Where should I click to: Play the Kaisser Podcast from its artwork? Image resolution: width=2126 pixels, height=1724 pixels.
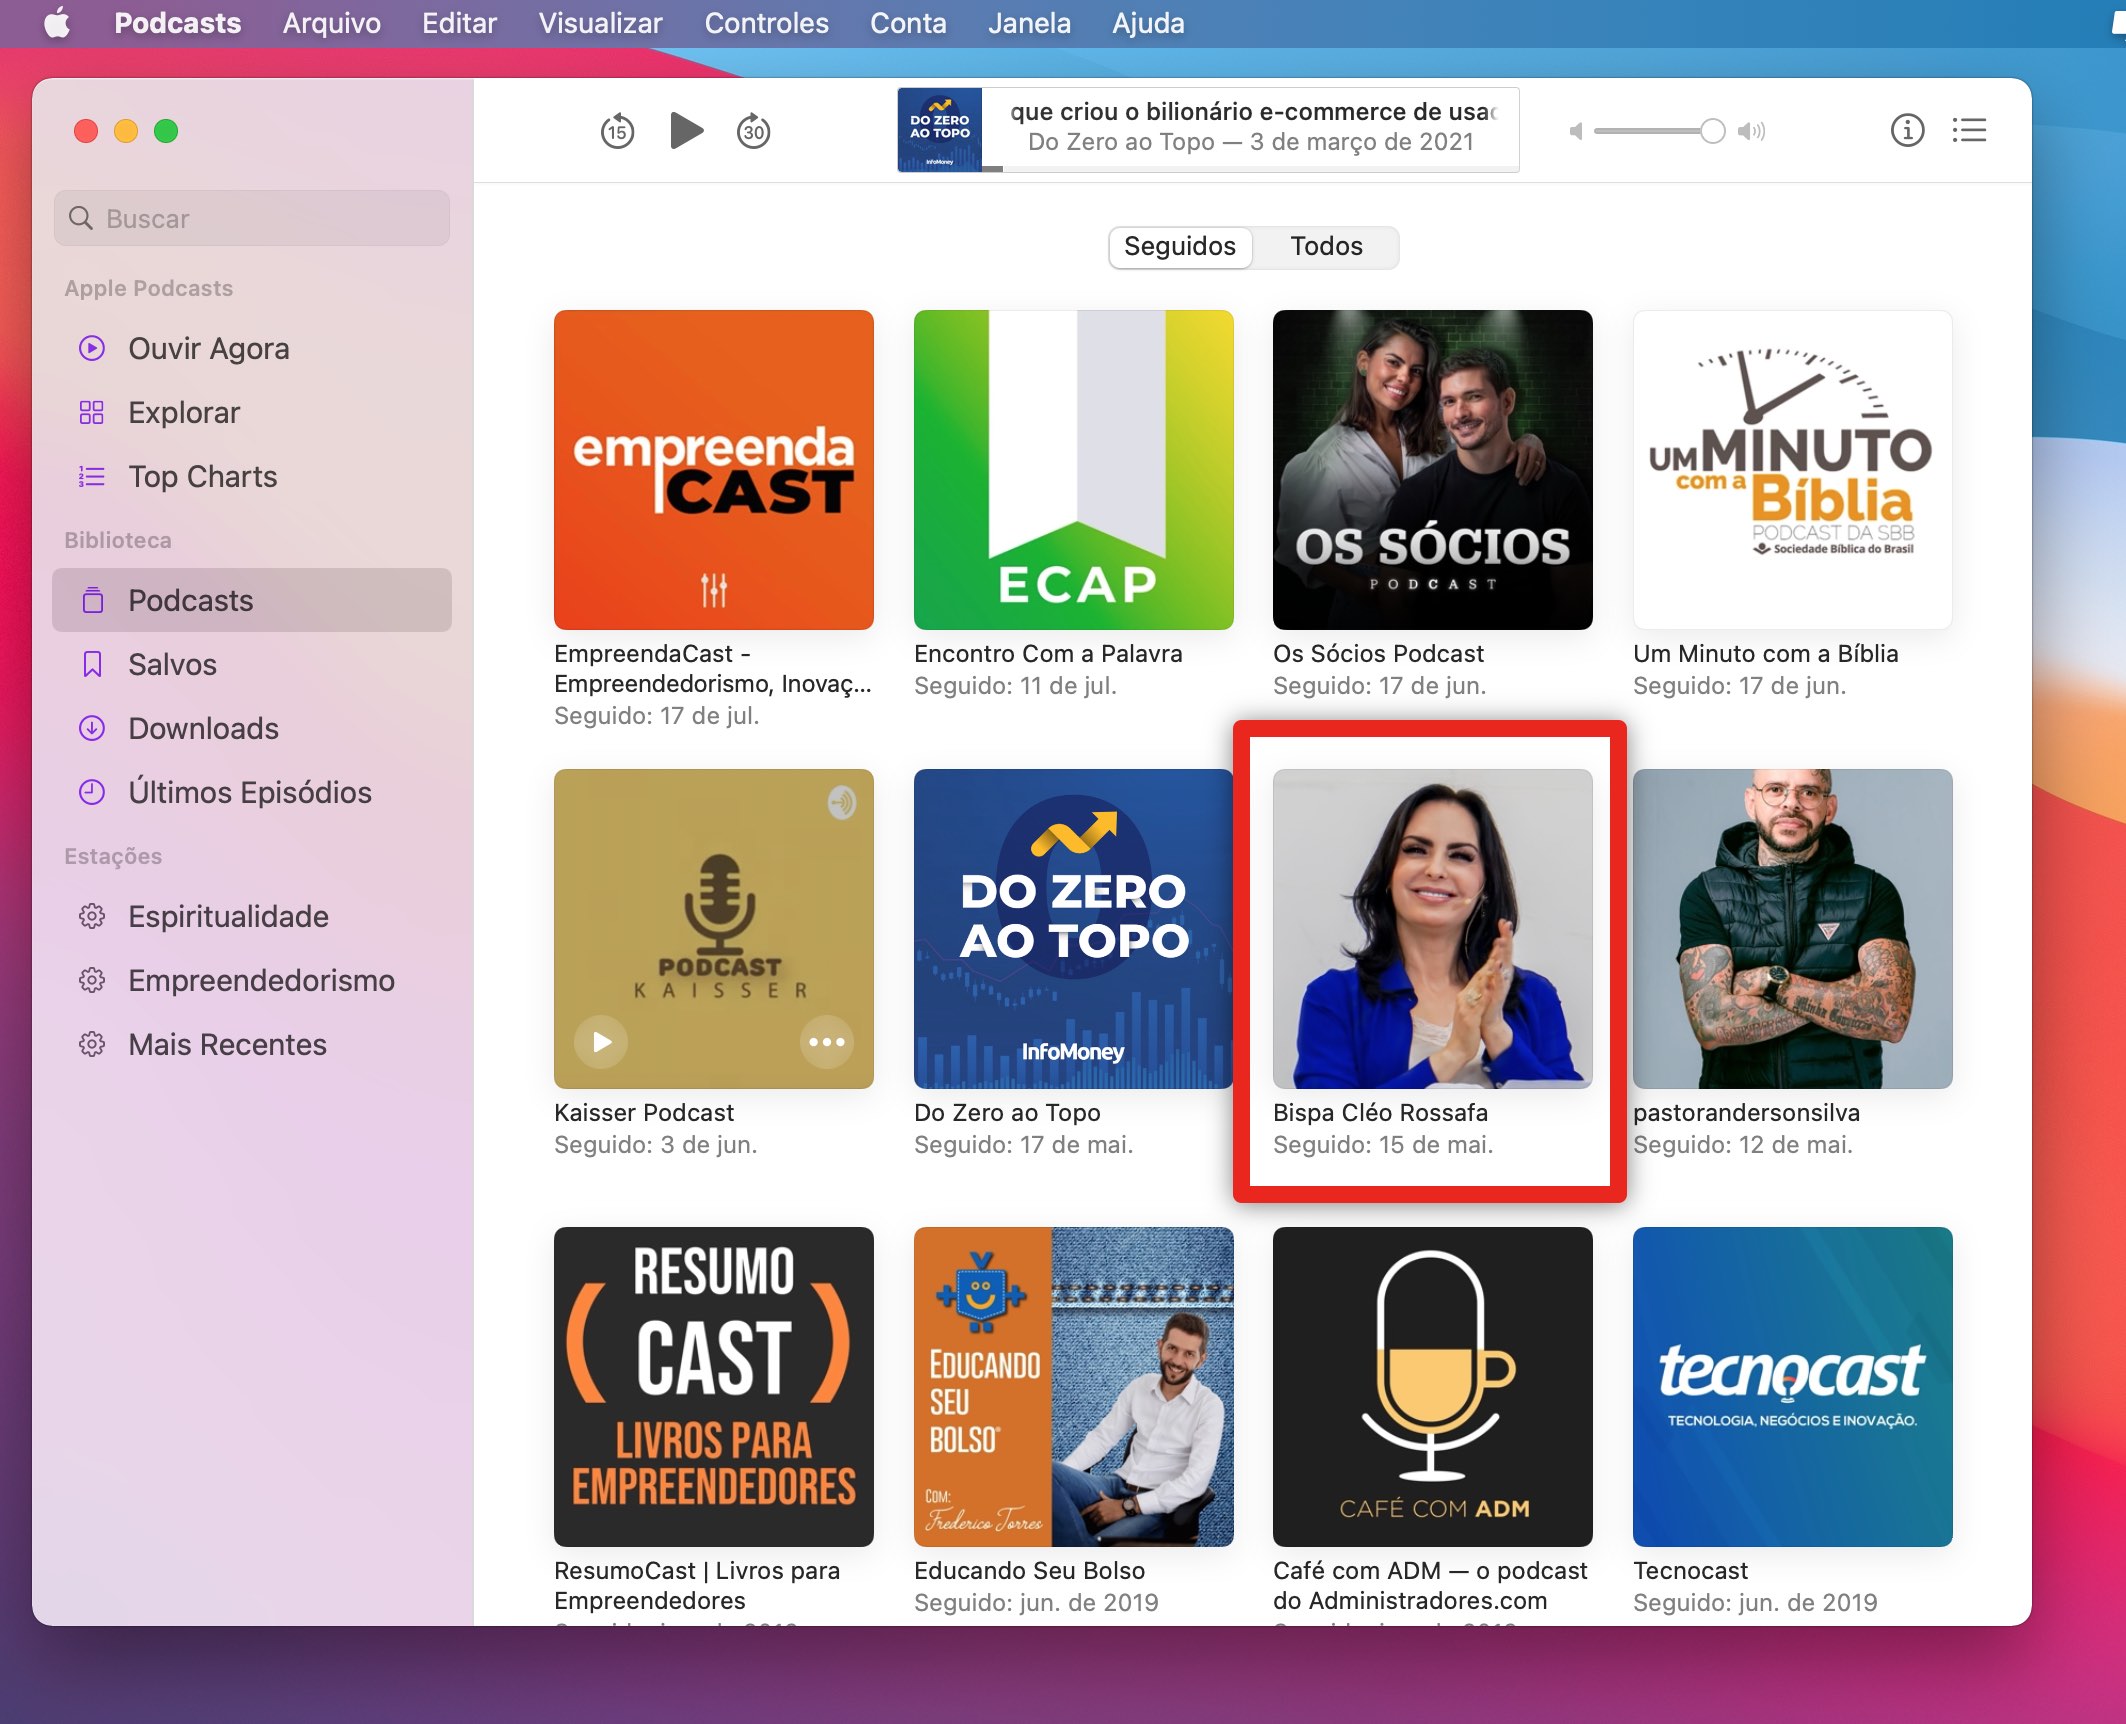(x=598, y=1043)
